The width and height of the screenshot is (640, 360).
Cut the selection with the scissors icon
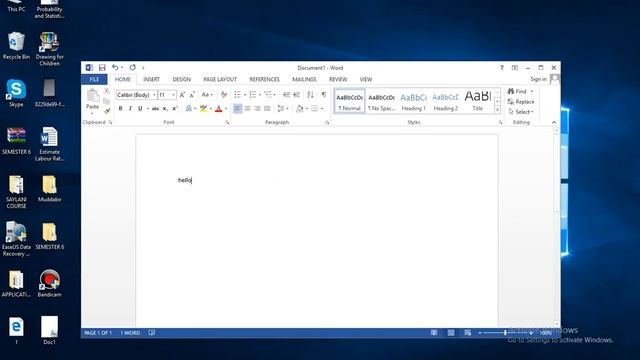click(x=107, y=91)
